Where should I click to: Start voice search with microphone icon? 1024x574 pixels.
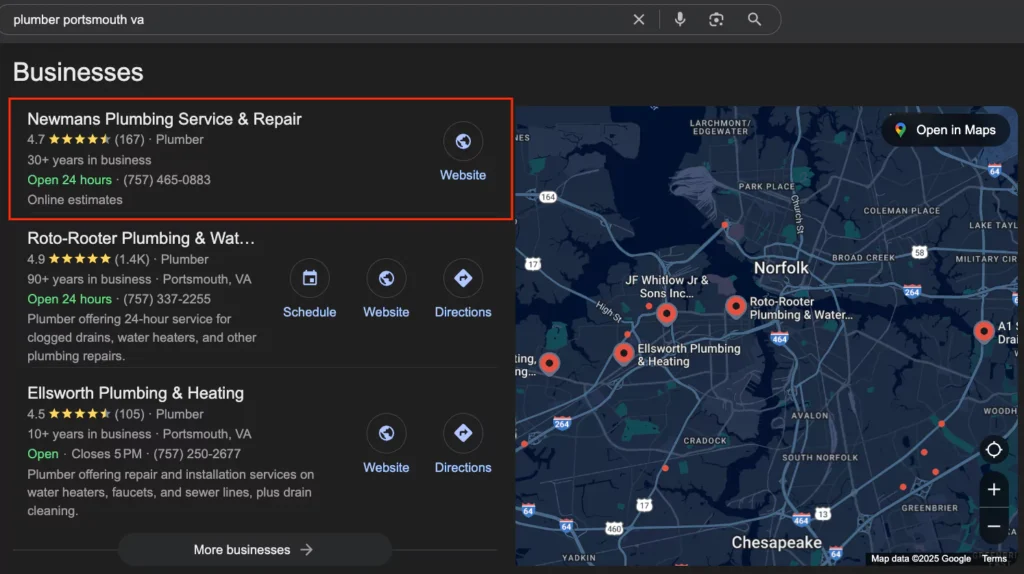pyautogui.click(x=680, y=20)
